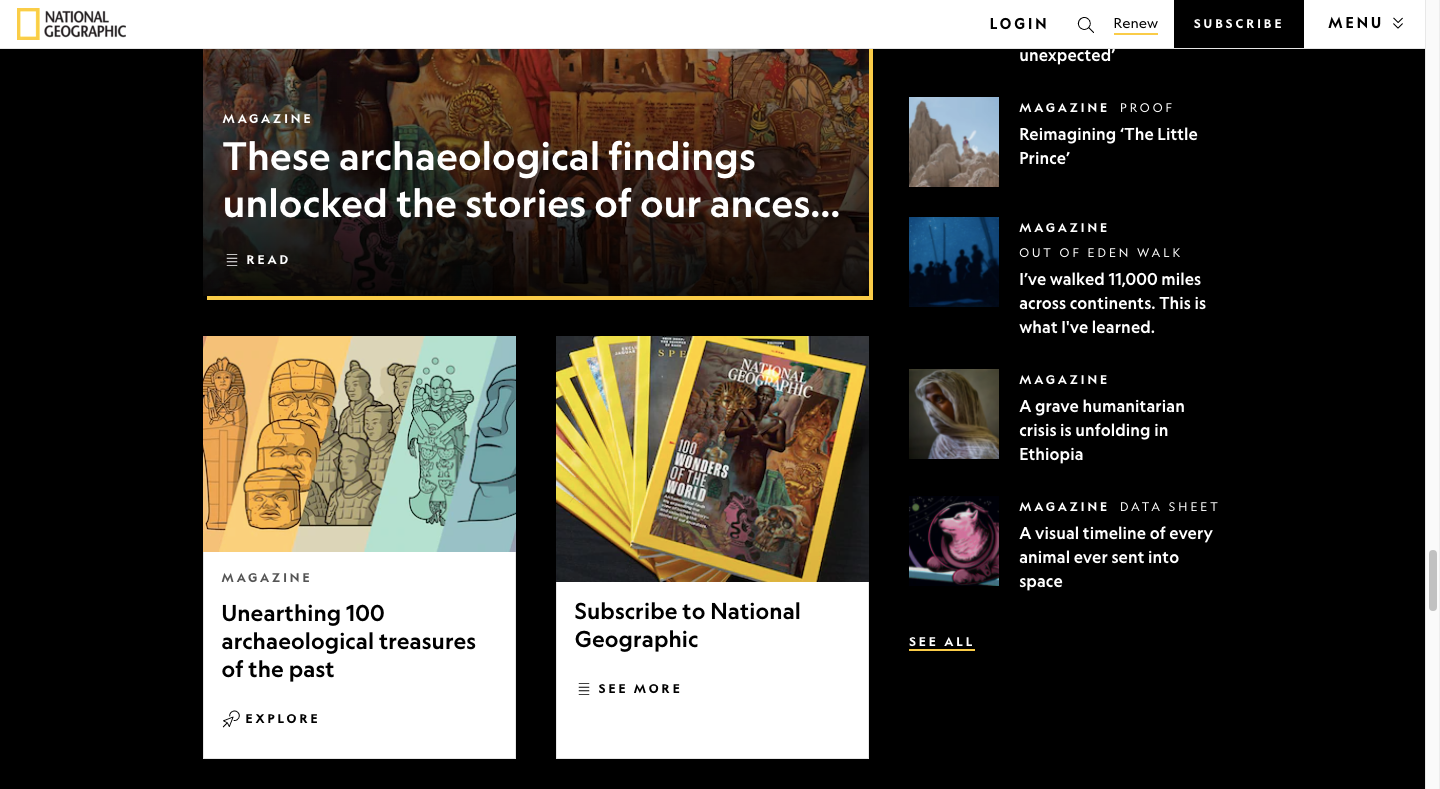Click the National Geographic logo
Screen dimensions: 1440x789
(72, 24)
